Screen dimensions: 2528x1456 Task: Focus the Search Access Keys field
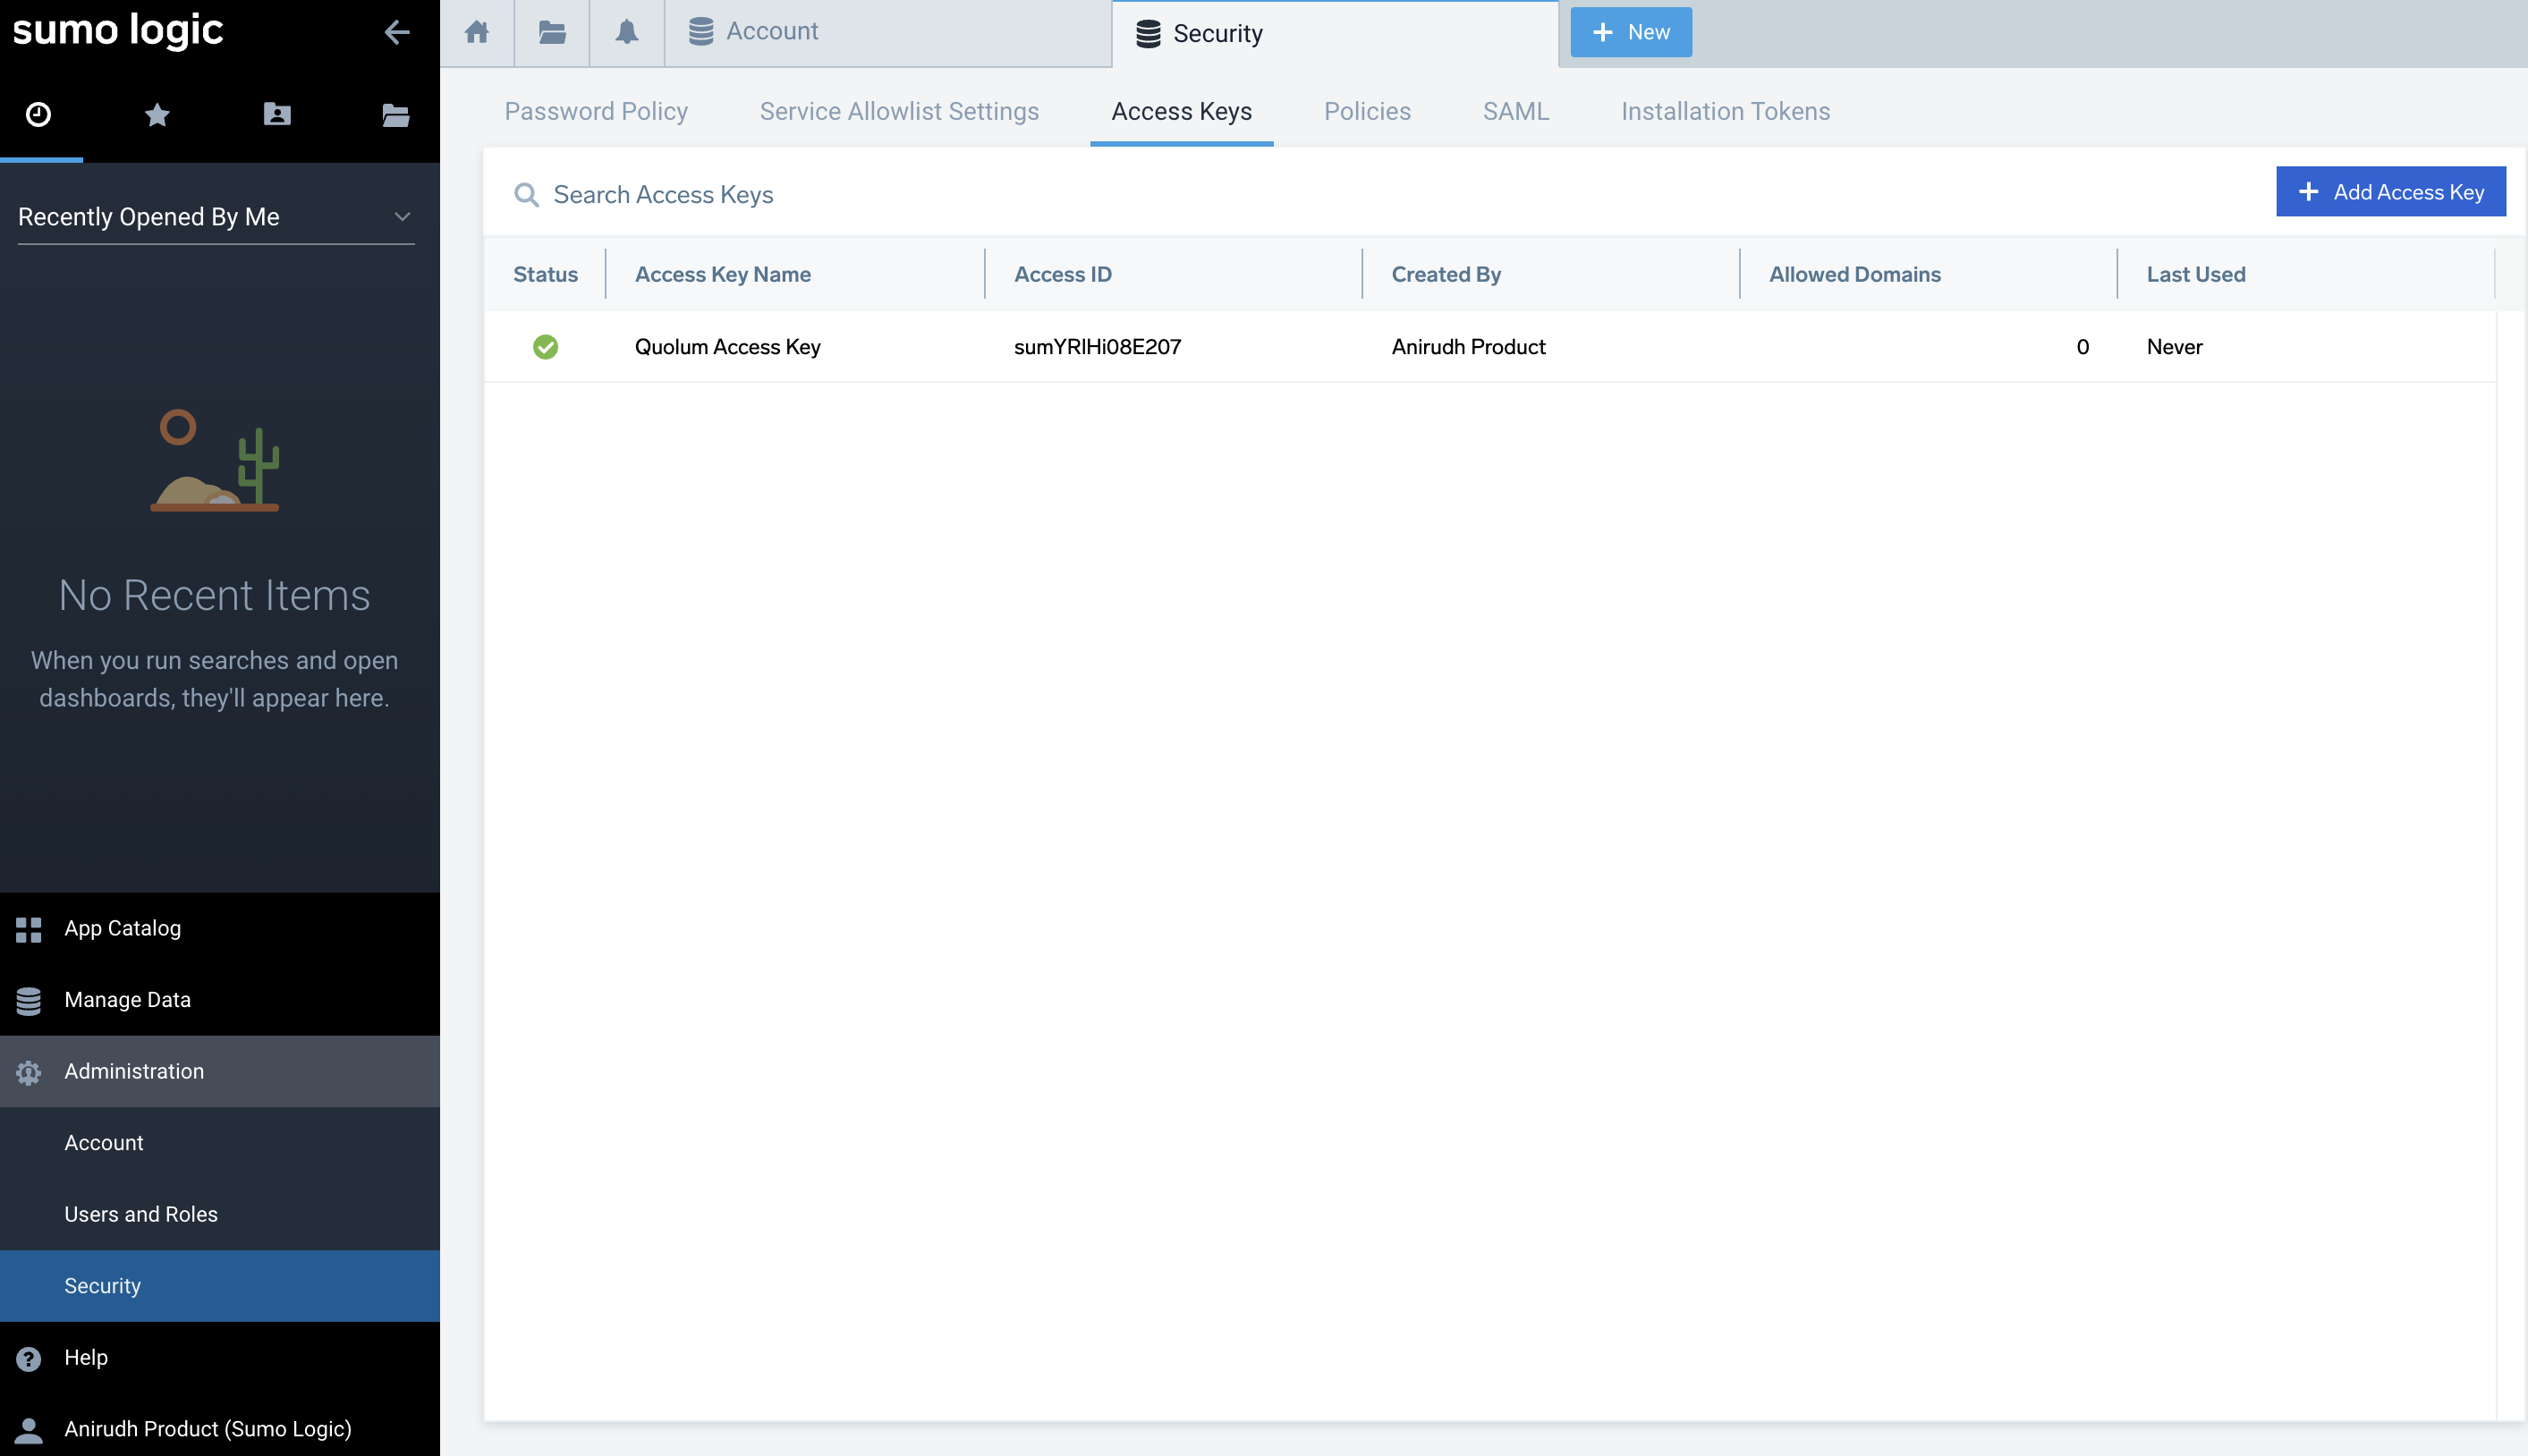pos(663,194)
